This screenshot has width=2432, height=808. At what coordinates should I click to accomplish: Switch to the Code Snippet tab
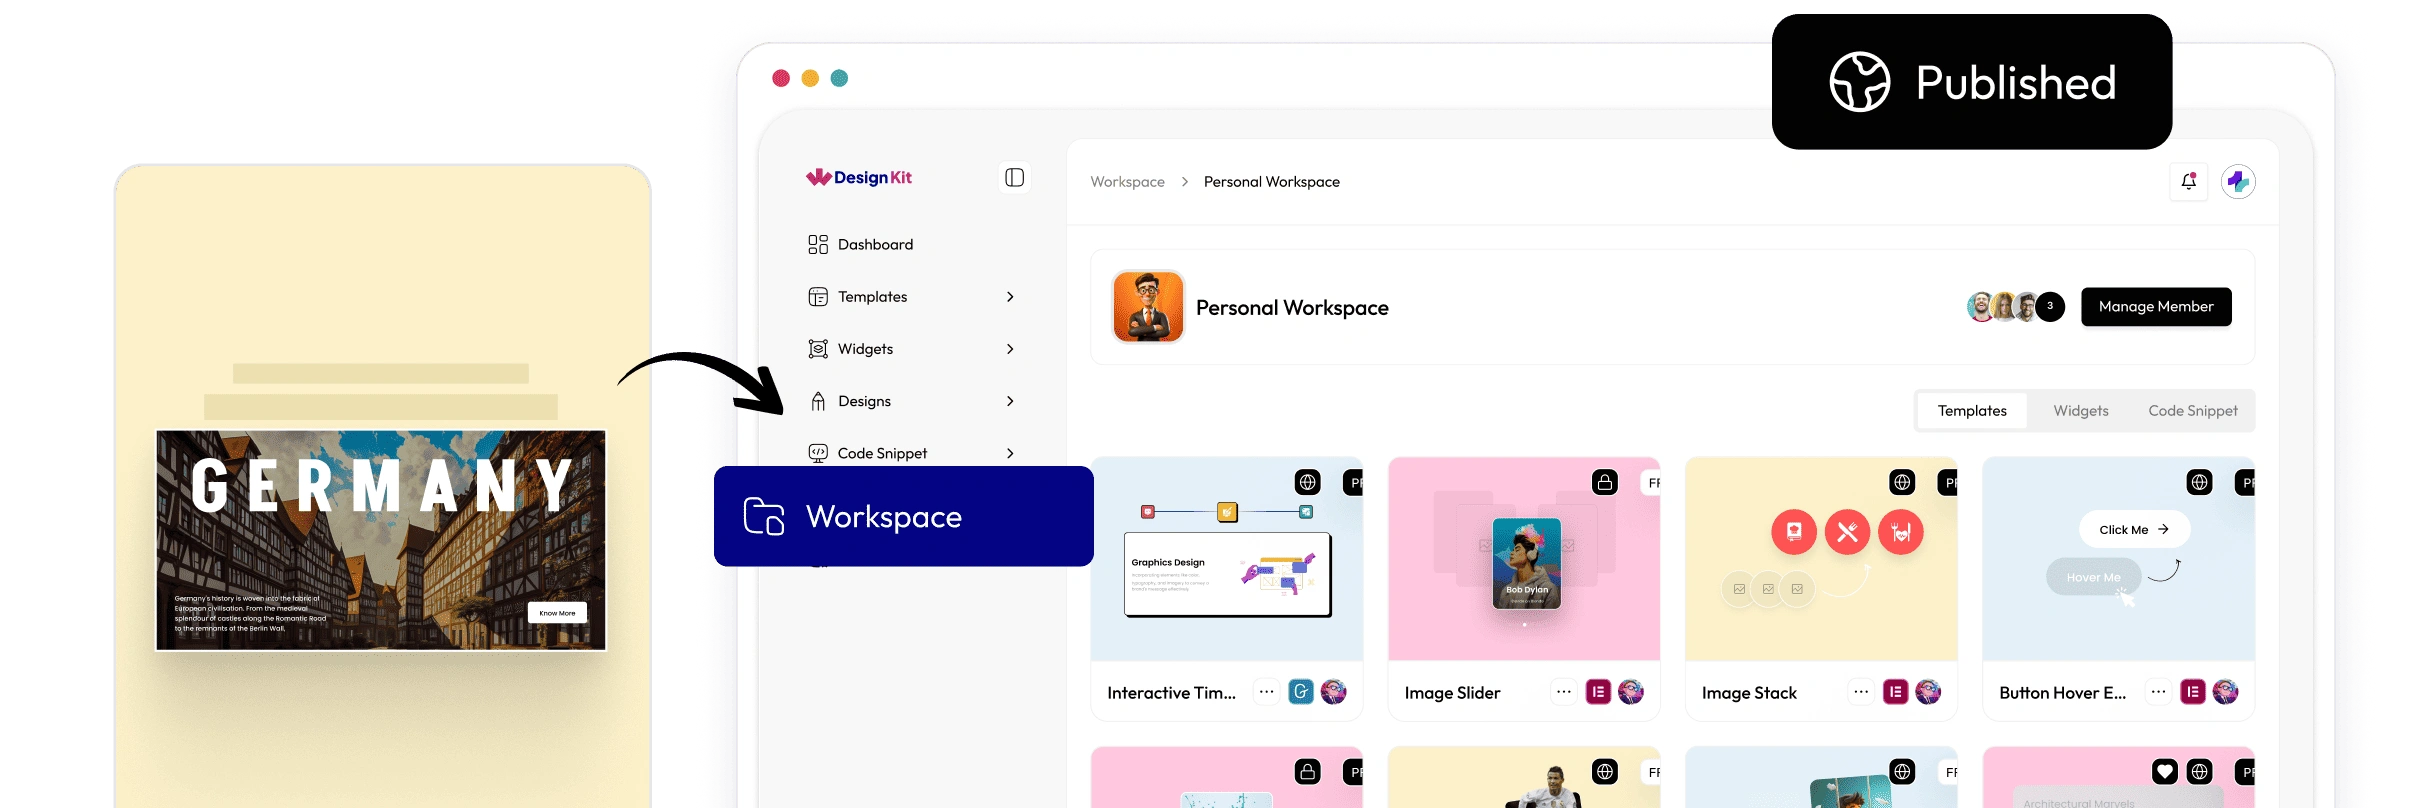(x=2192, y=411)
